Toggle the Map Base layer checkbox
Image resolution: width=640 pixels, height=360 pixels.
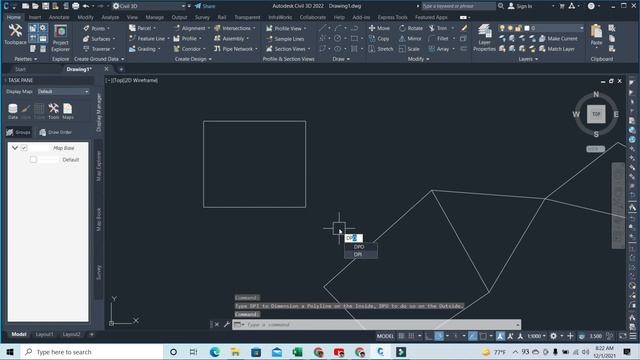coord(24,148)
